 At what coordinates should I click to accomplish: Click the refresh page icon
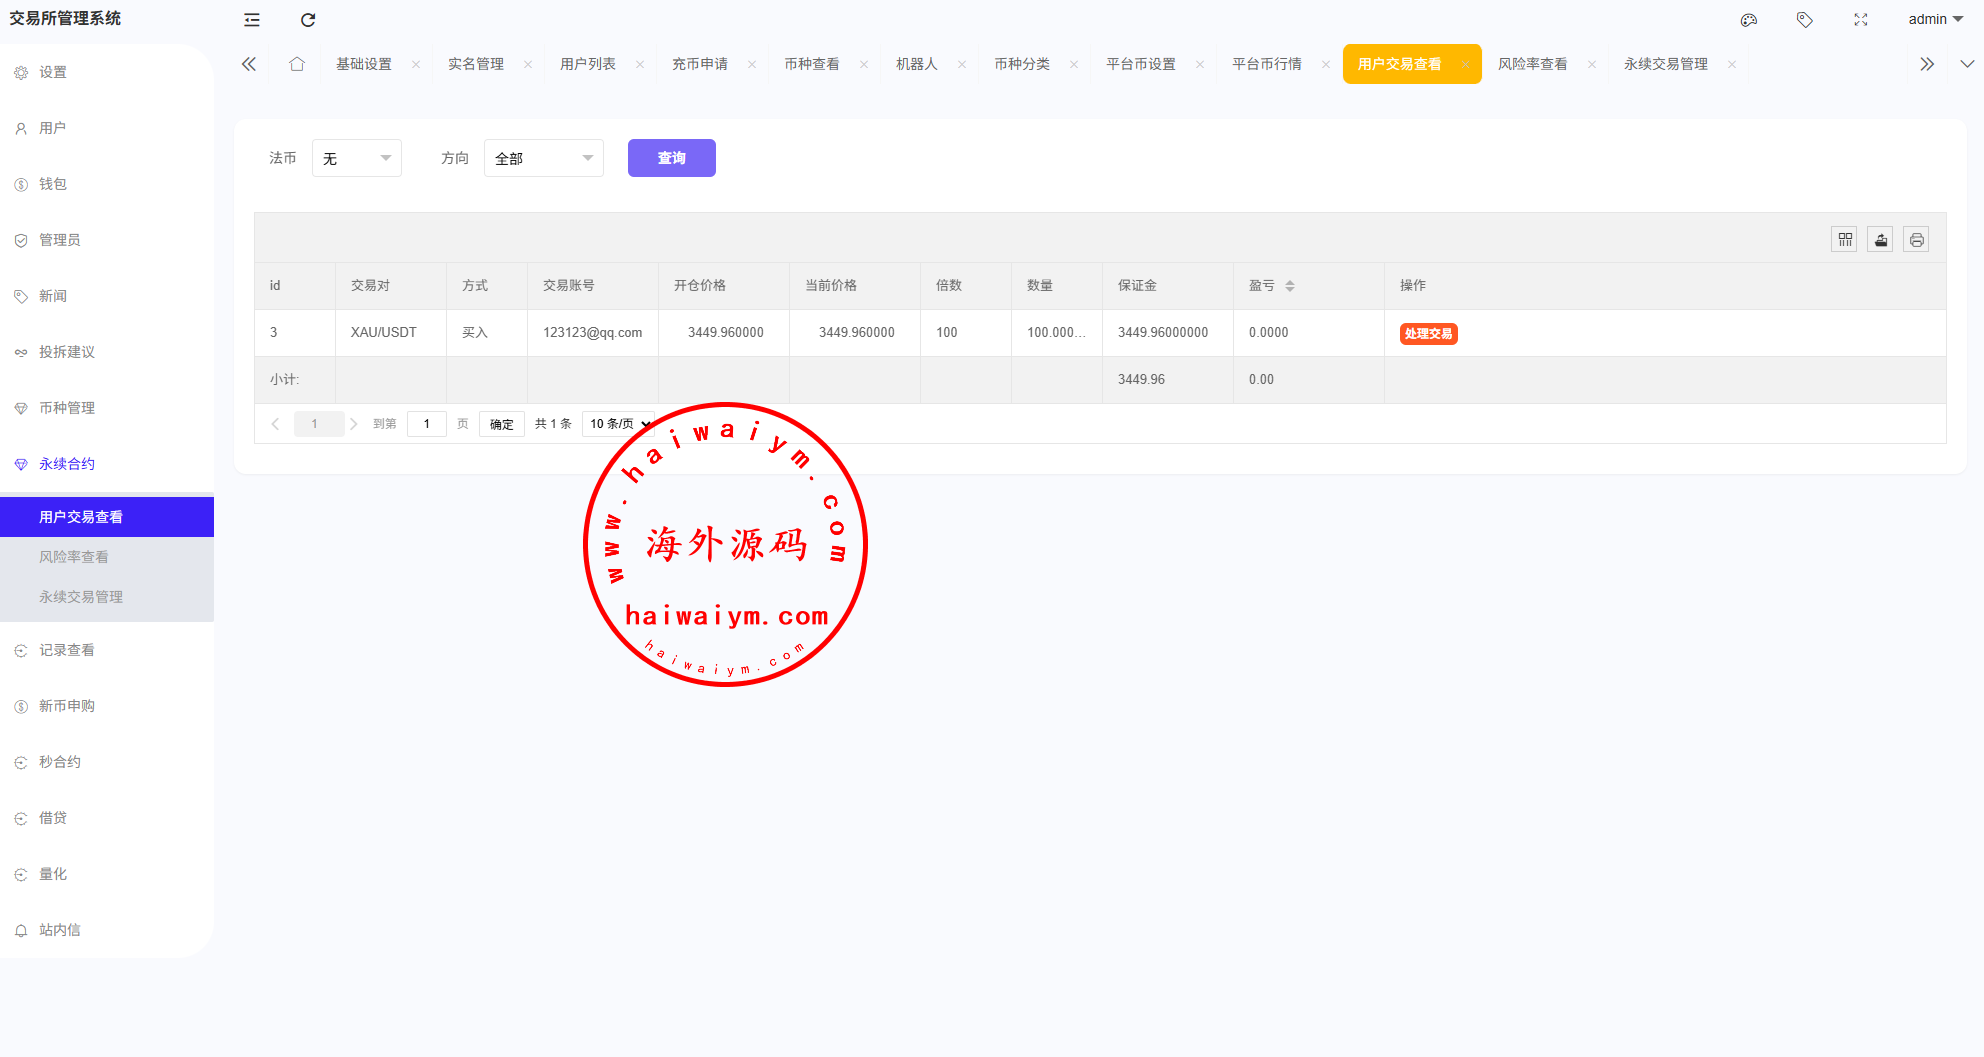[308, 20]
